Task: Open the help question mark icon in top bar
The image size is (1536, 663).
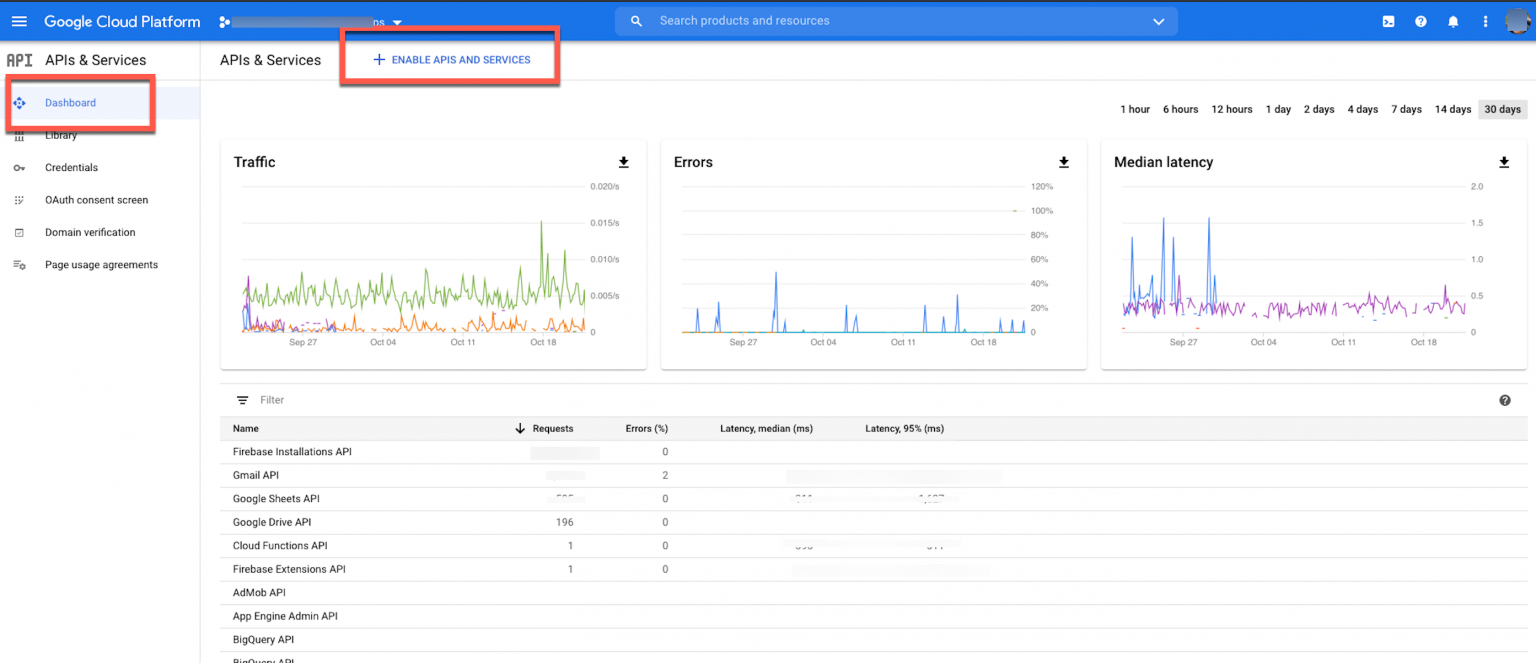Action: pos(1420,21)
